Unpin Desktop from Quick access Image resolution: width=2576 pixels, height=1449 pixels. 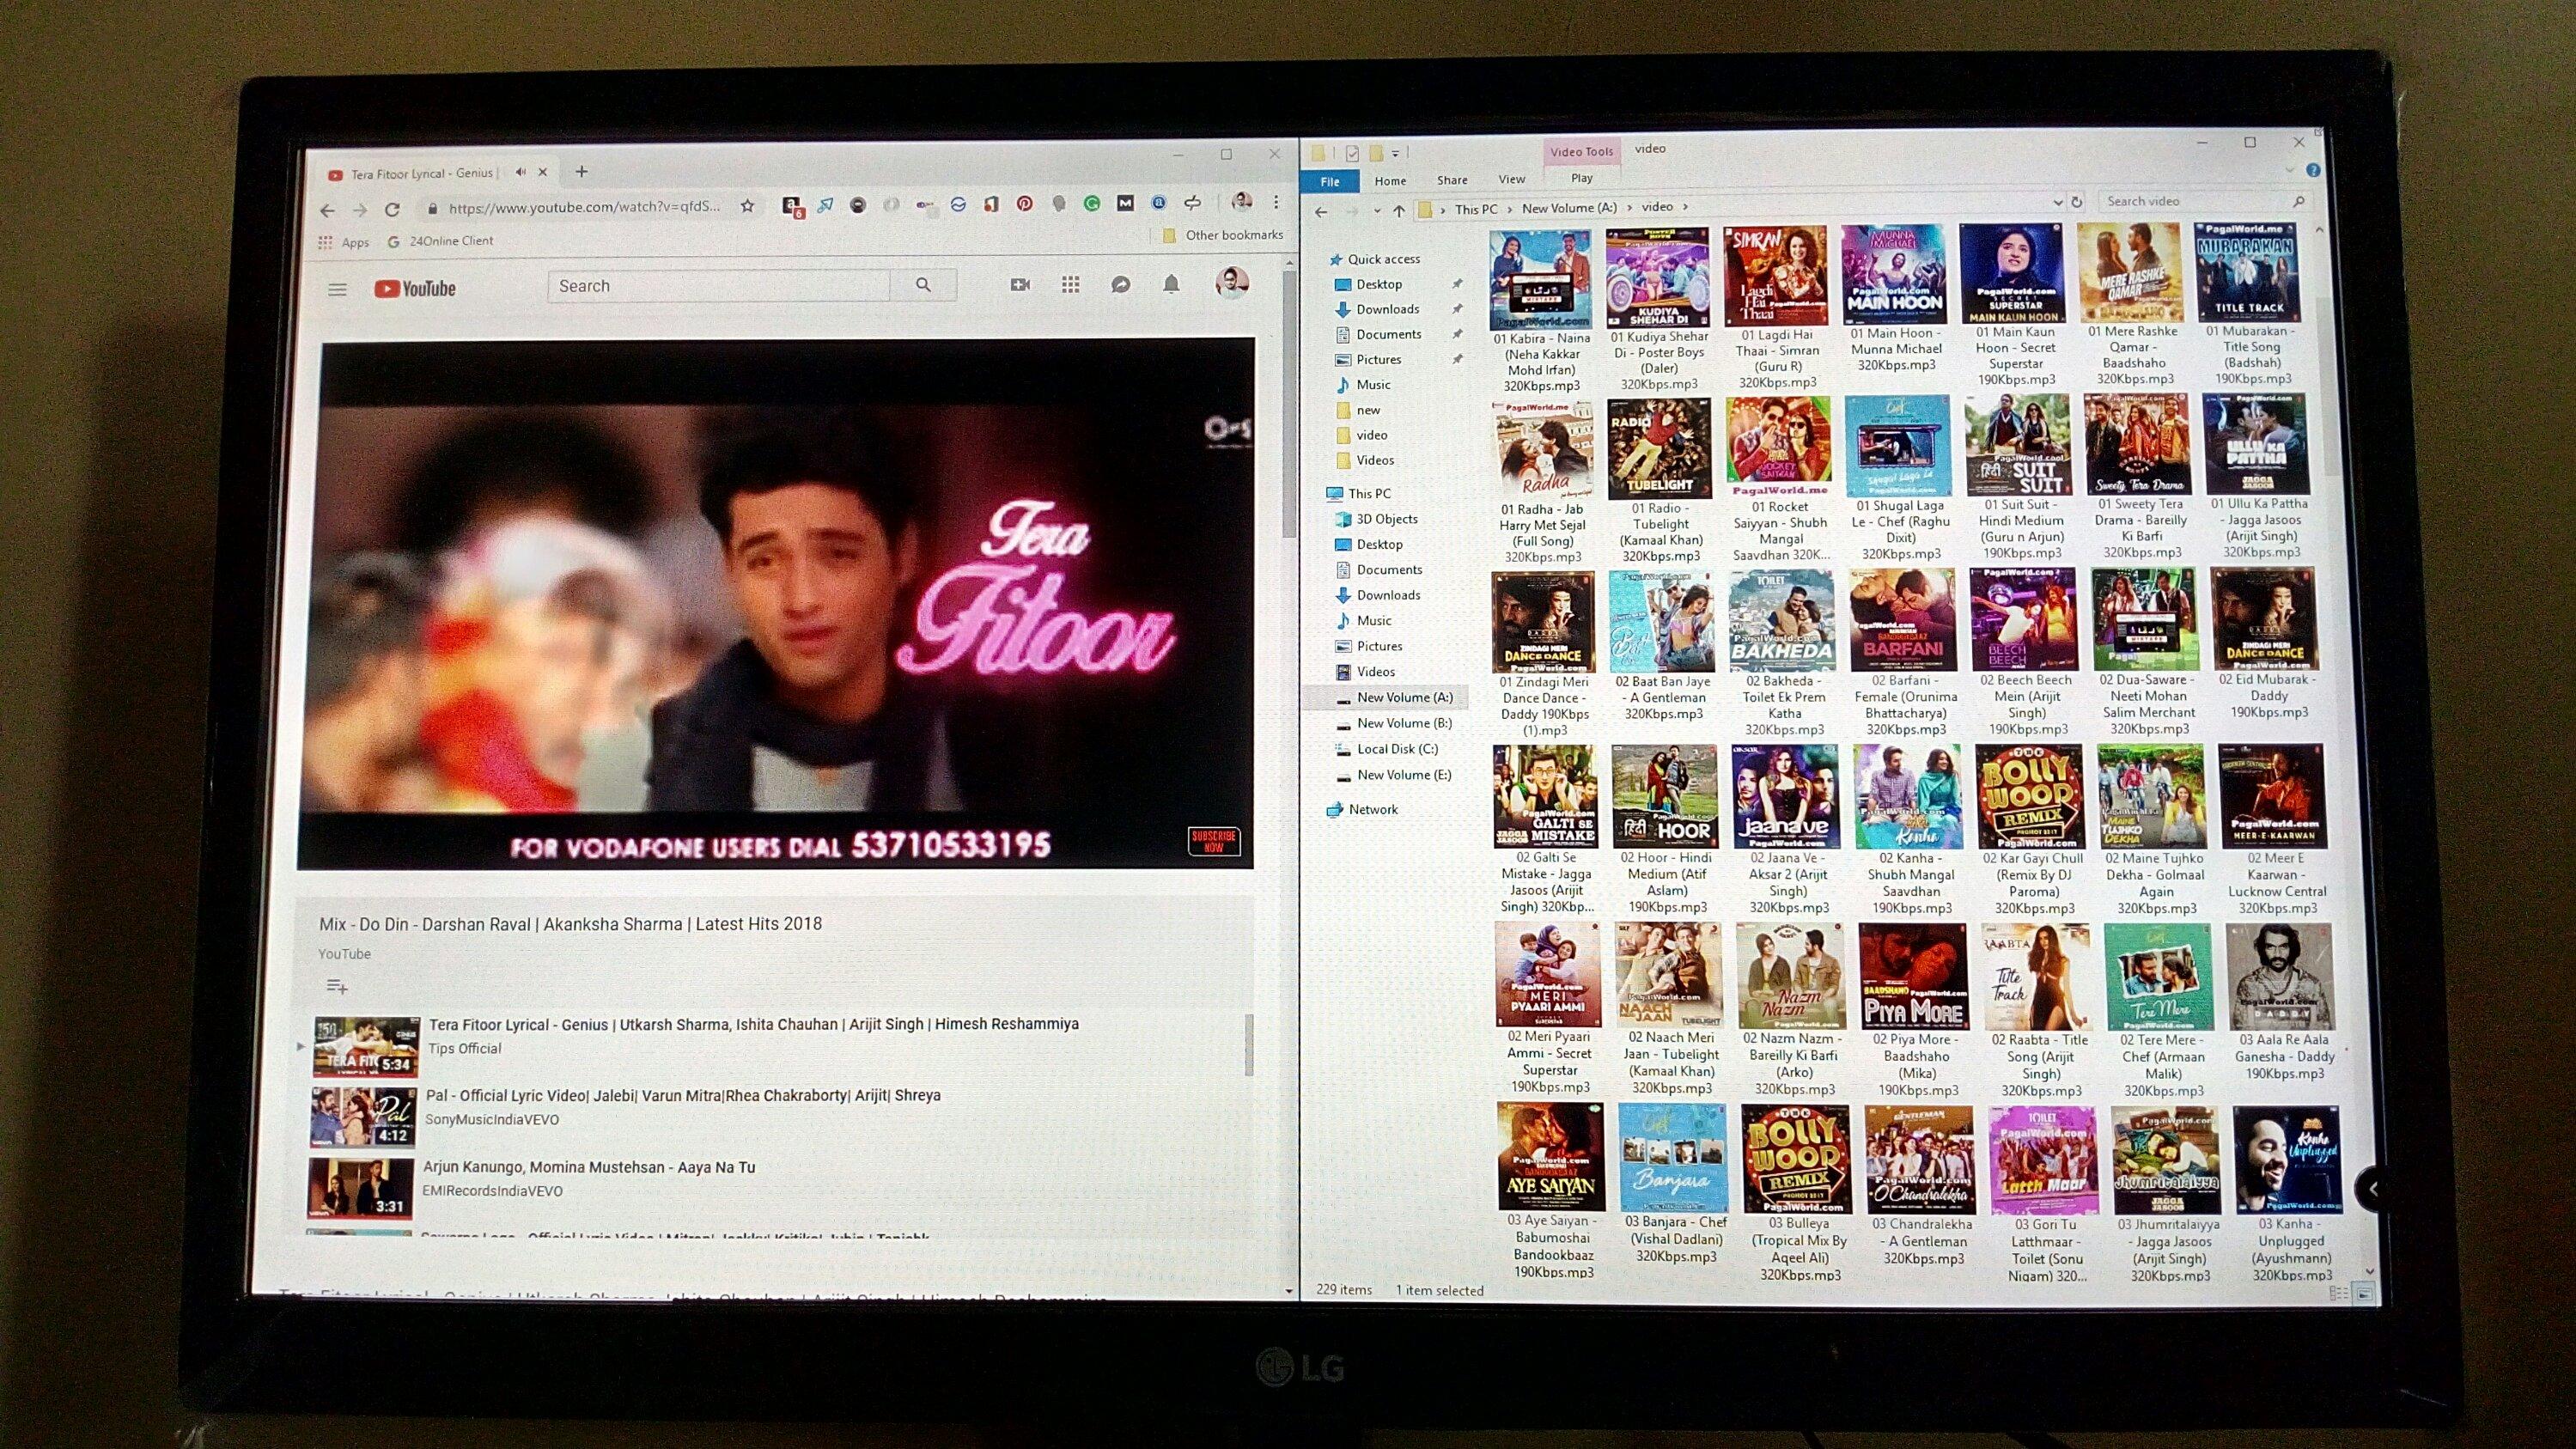pos(1457,284)
